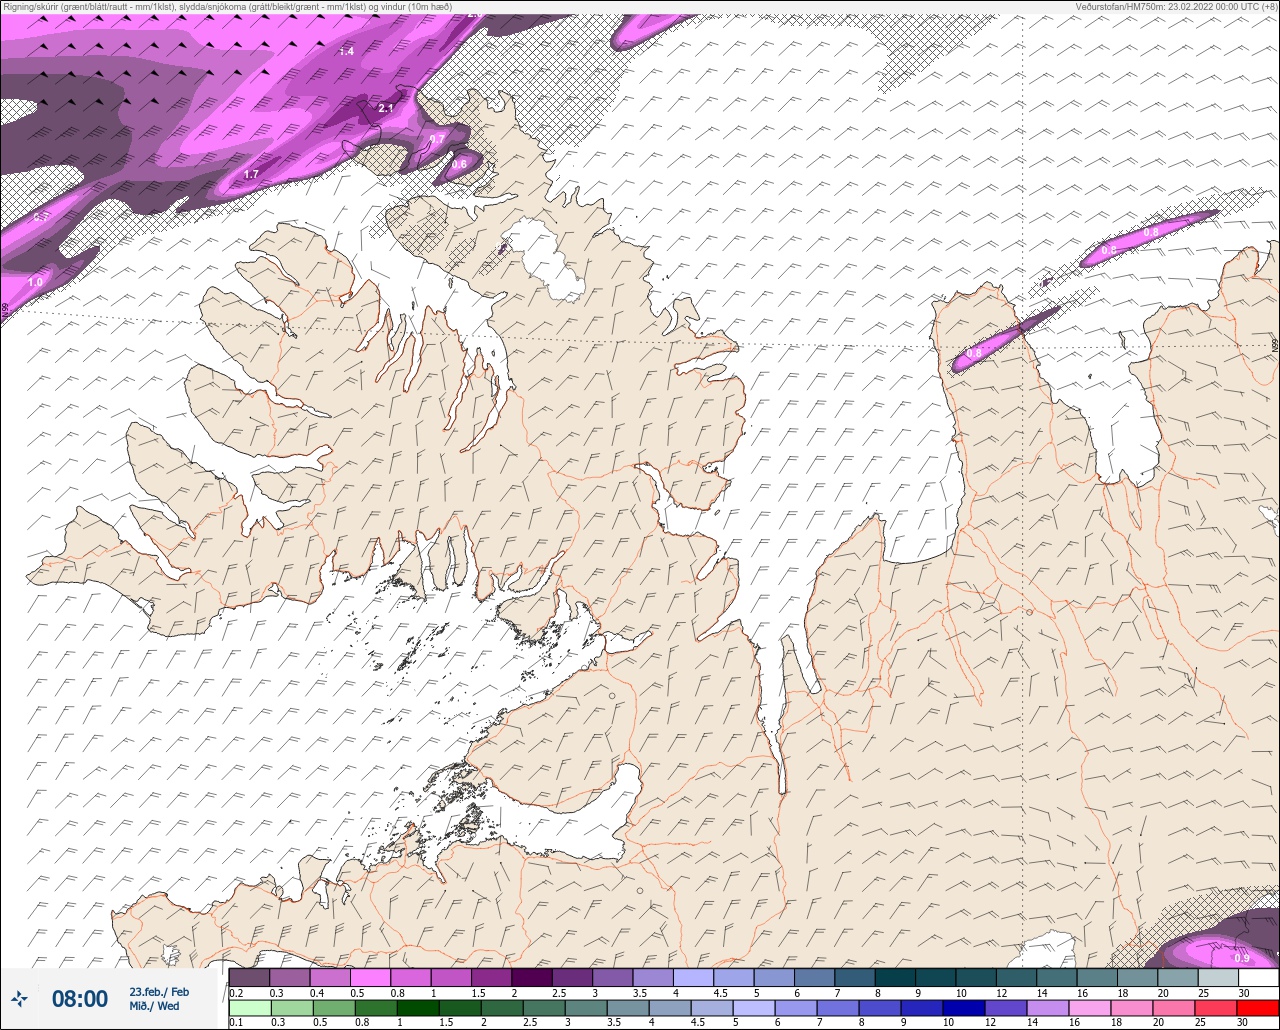Click the Rigning/skúrir map title text
Screen dimensions: 1280x1030
pos(228,7)
